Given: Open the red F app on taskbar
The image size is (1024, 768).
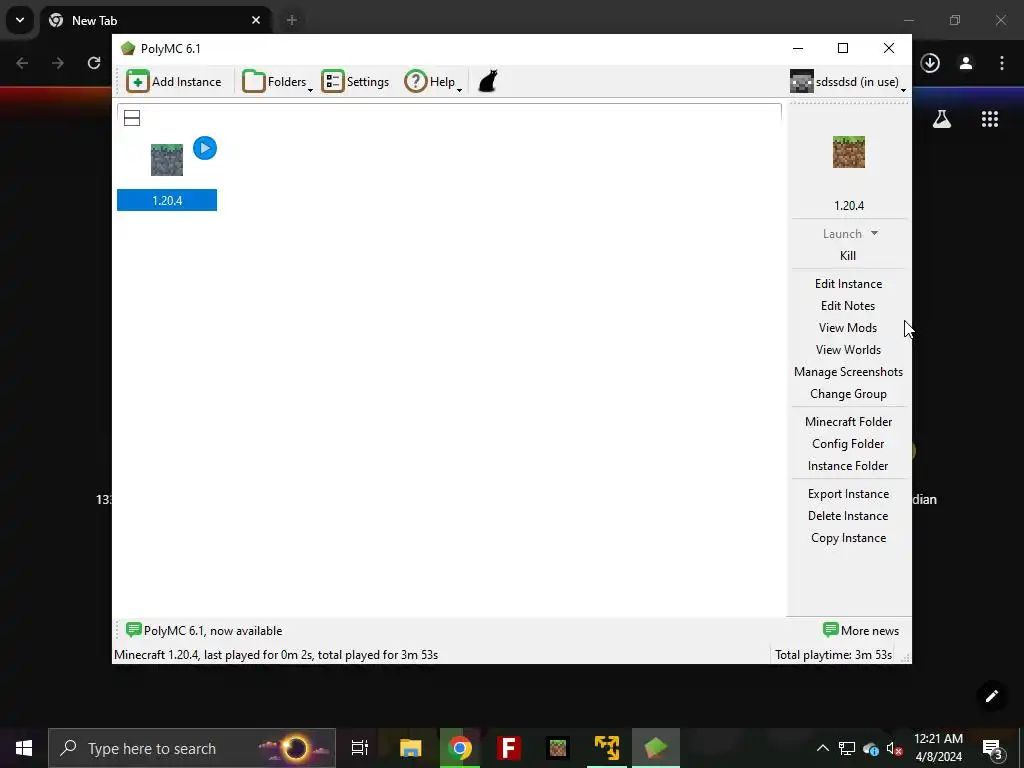Looking at the screenshot, I should click(x=509, y=748).
